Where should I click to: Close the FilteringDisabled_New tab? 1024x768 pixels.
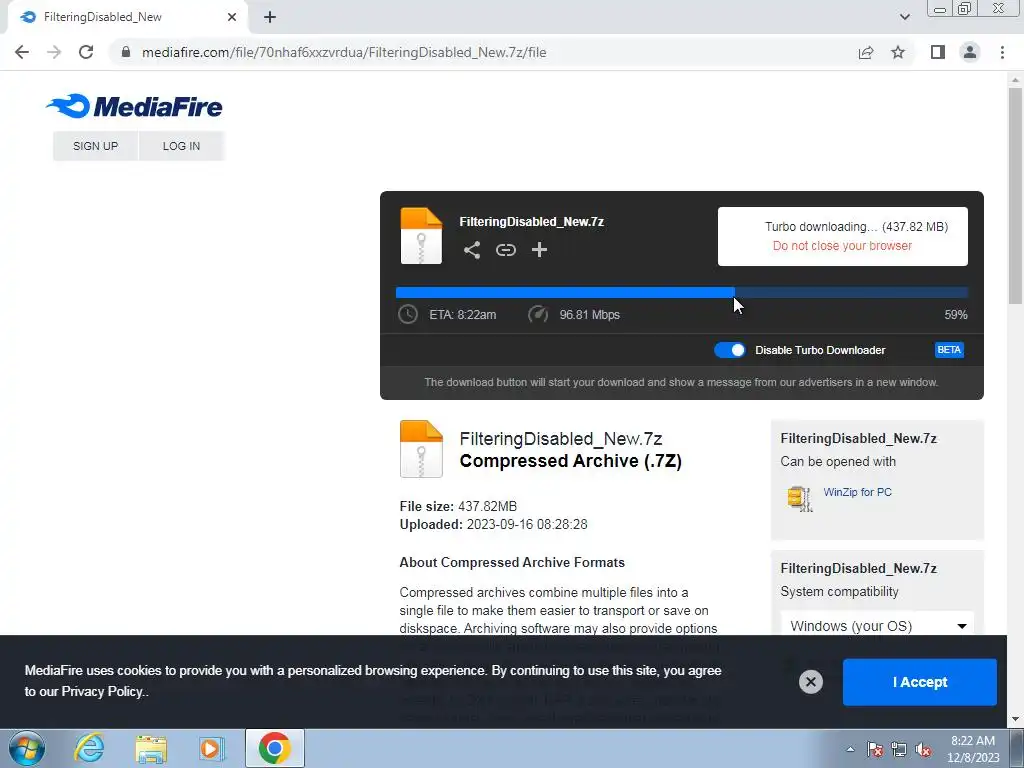coord(232,17)
